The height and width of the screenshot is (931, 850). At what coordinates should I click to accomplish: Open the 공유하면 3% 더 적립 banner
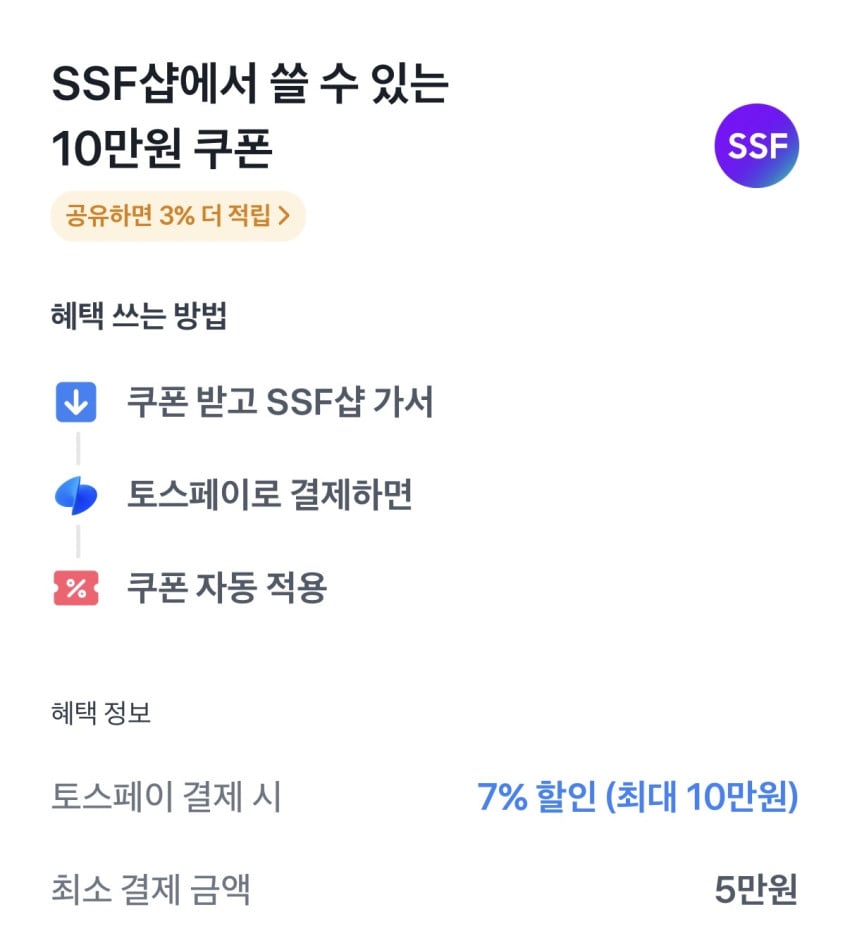pos(177,215)
